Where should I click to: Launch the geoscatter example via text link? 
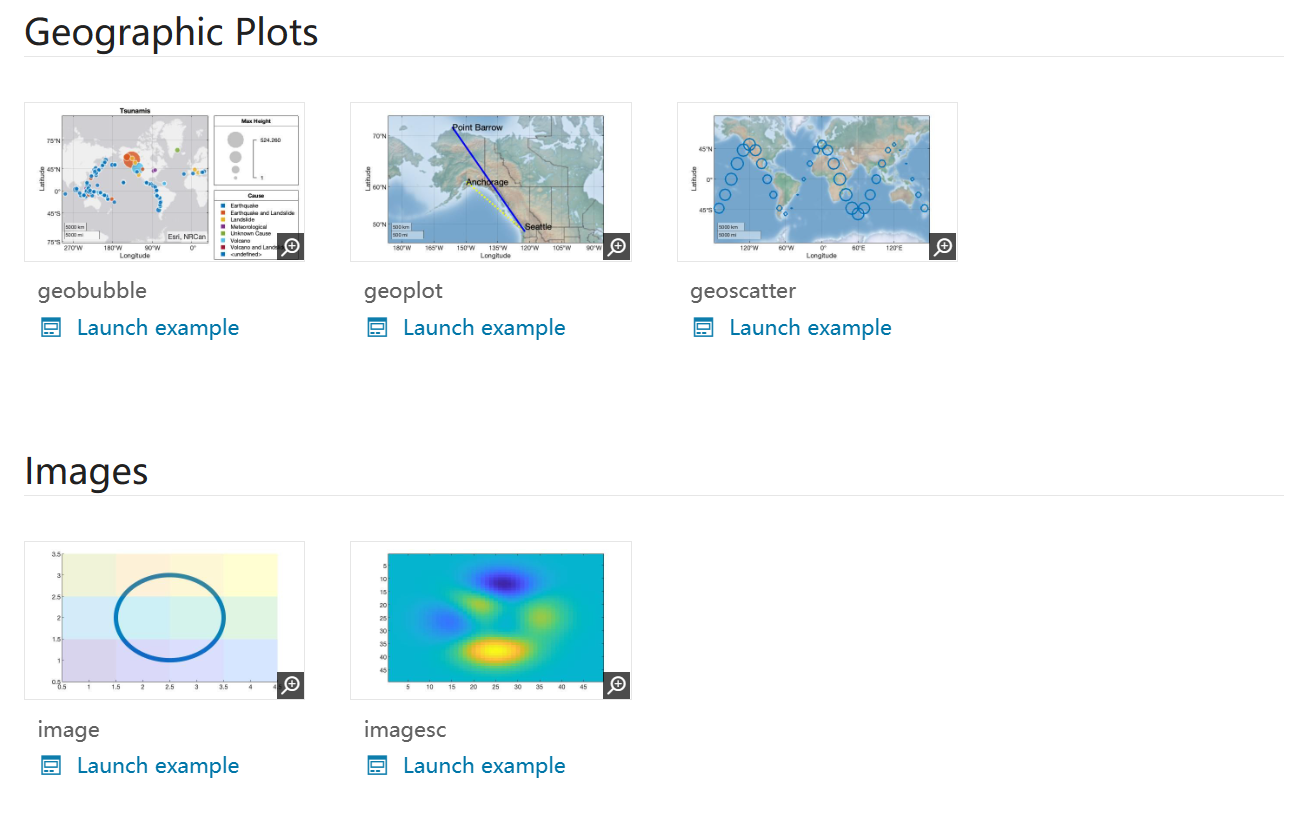[810, 328]
